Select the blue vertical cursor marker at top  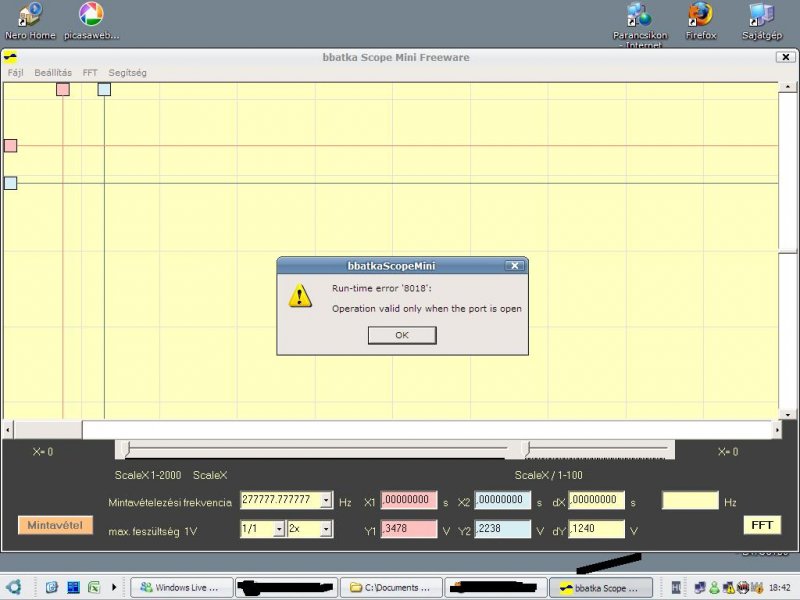click(104, 90)
